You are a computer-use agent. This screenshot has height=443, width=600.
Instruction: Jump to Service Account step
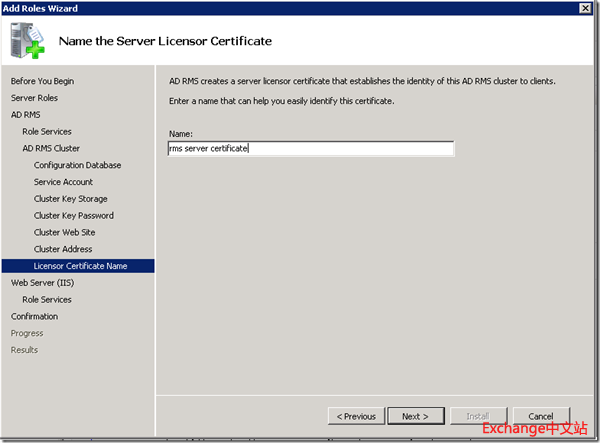click(x=63, y=182)
